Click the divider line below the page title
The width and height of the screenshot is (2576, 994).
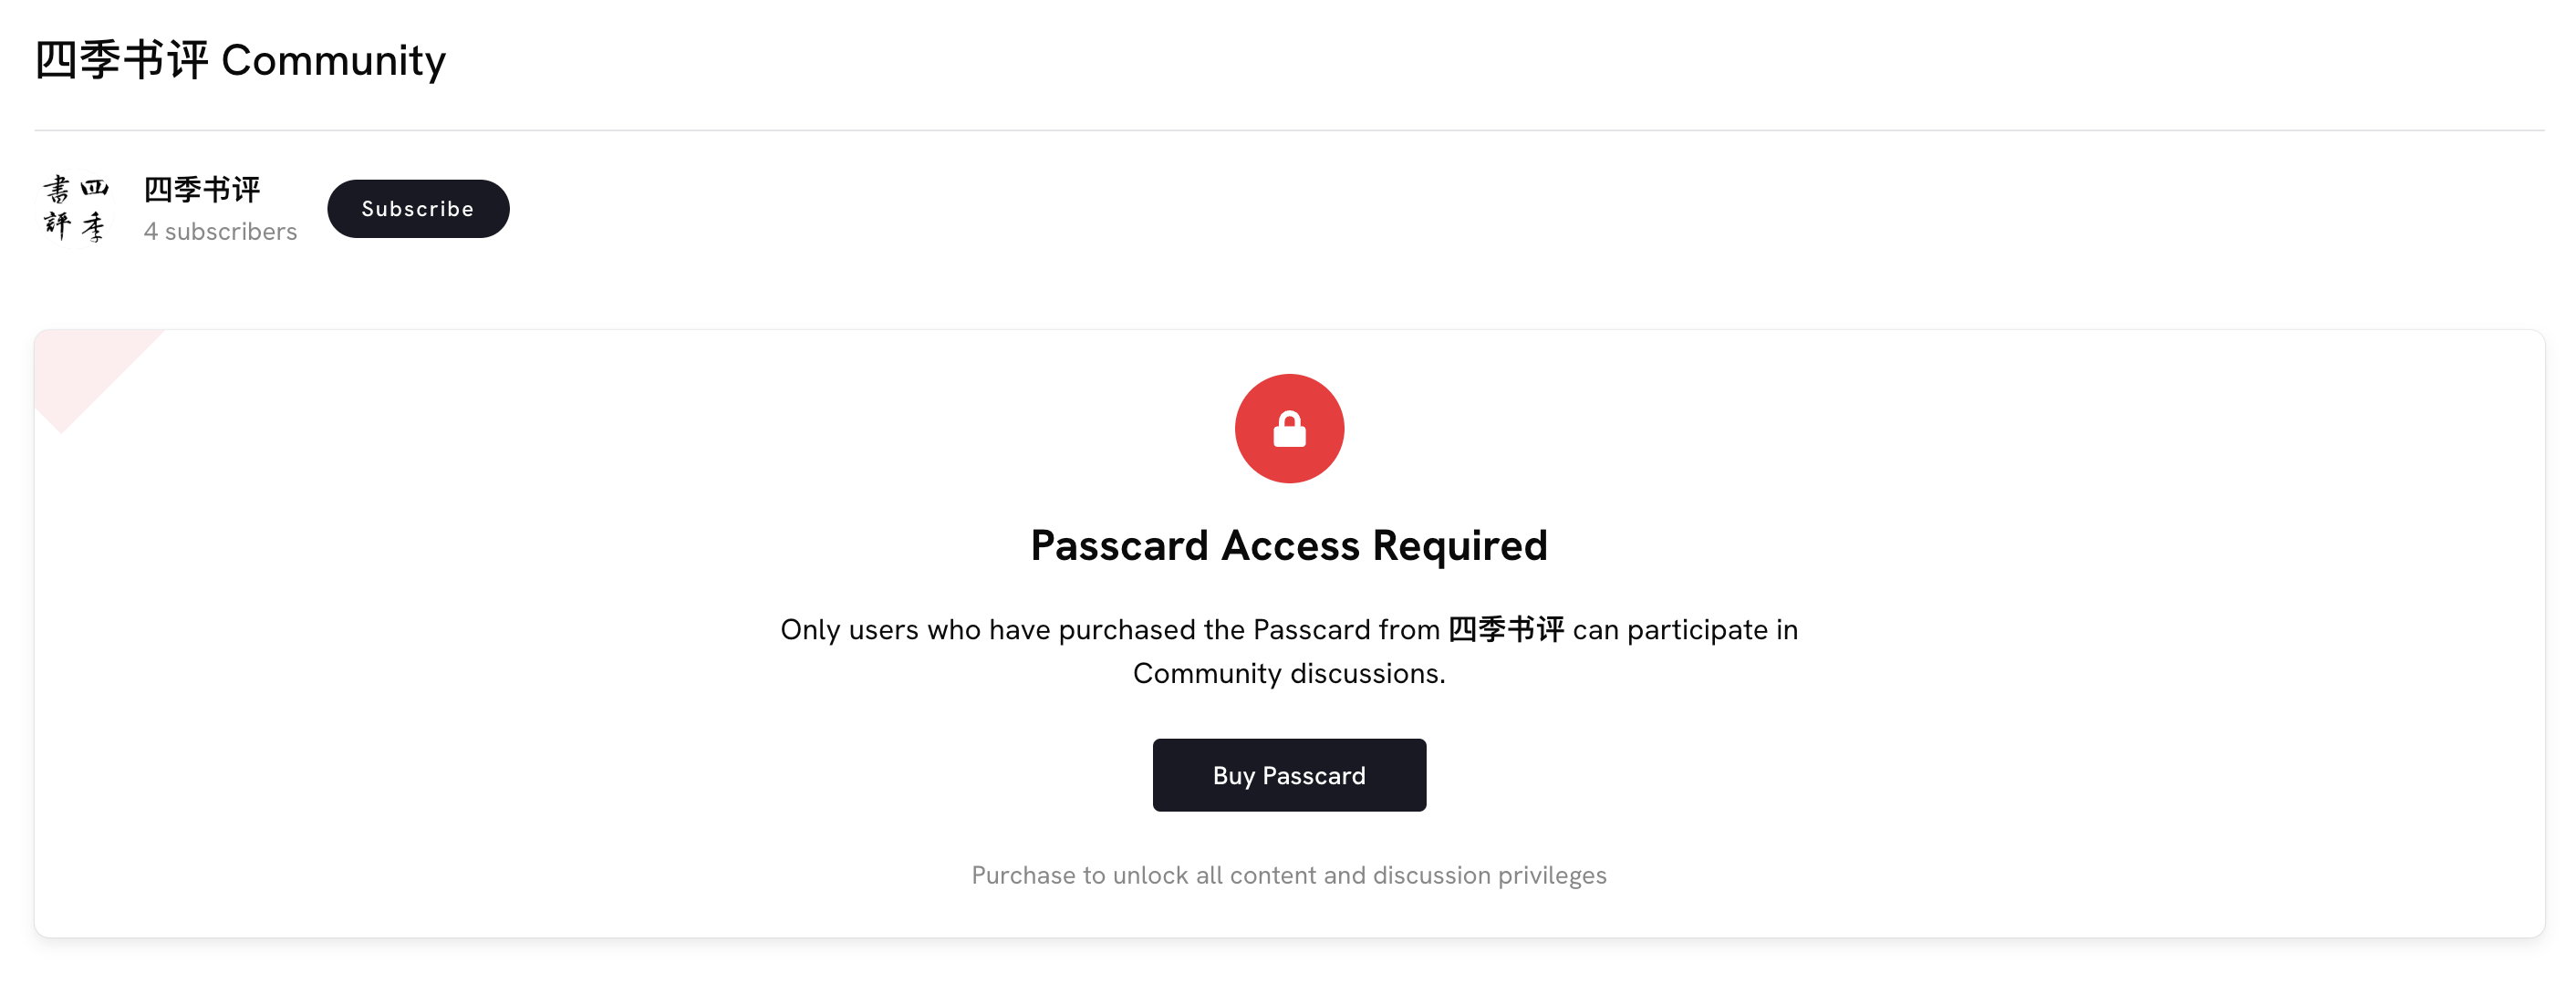[x=1288, y=130]
